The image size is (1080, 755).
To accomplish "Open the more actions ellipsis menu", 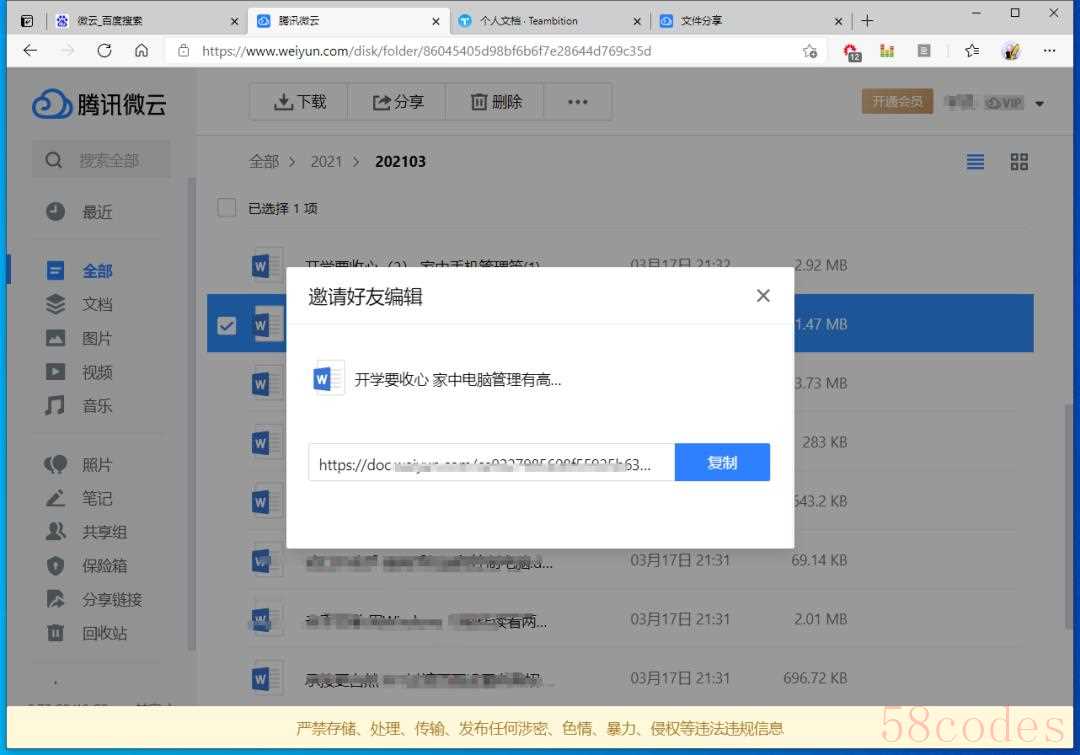I will tap(578, 102).
